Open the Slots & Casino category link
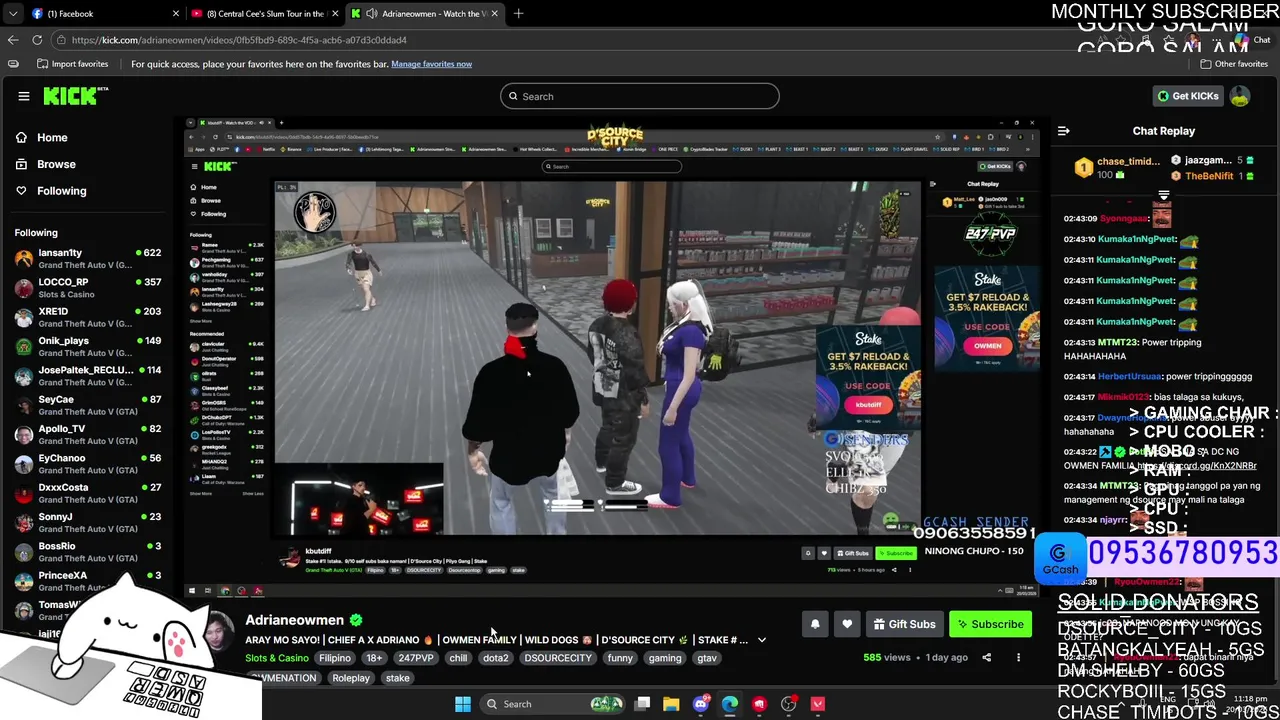The width and height of the screenshot is (1280, 720). pyautogui.click(x=277, y=658)
